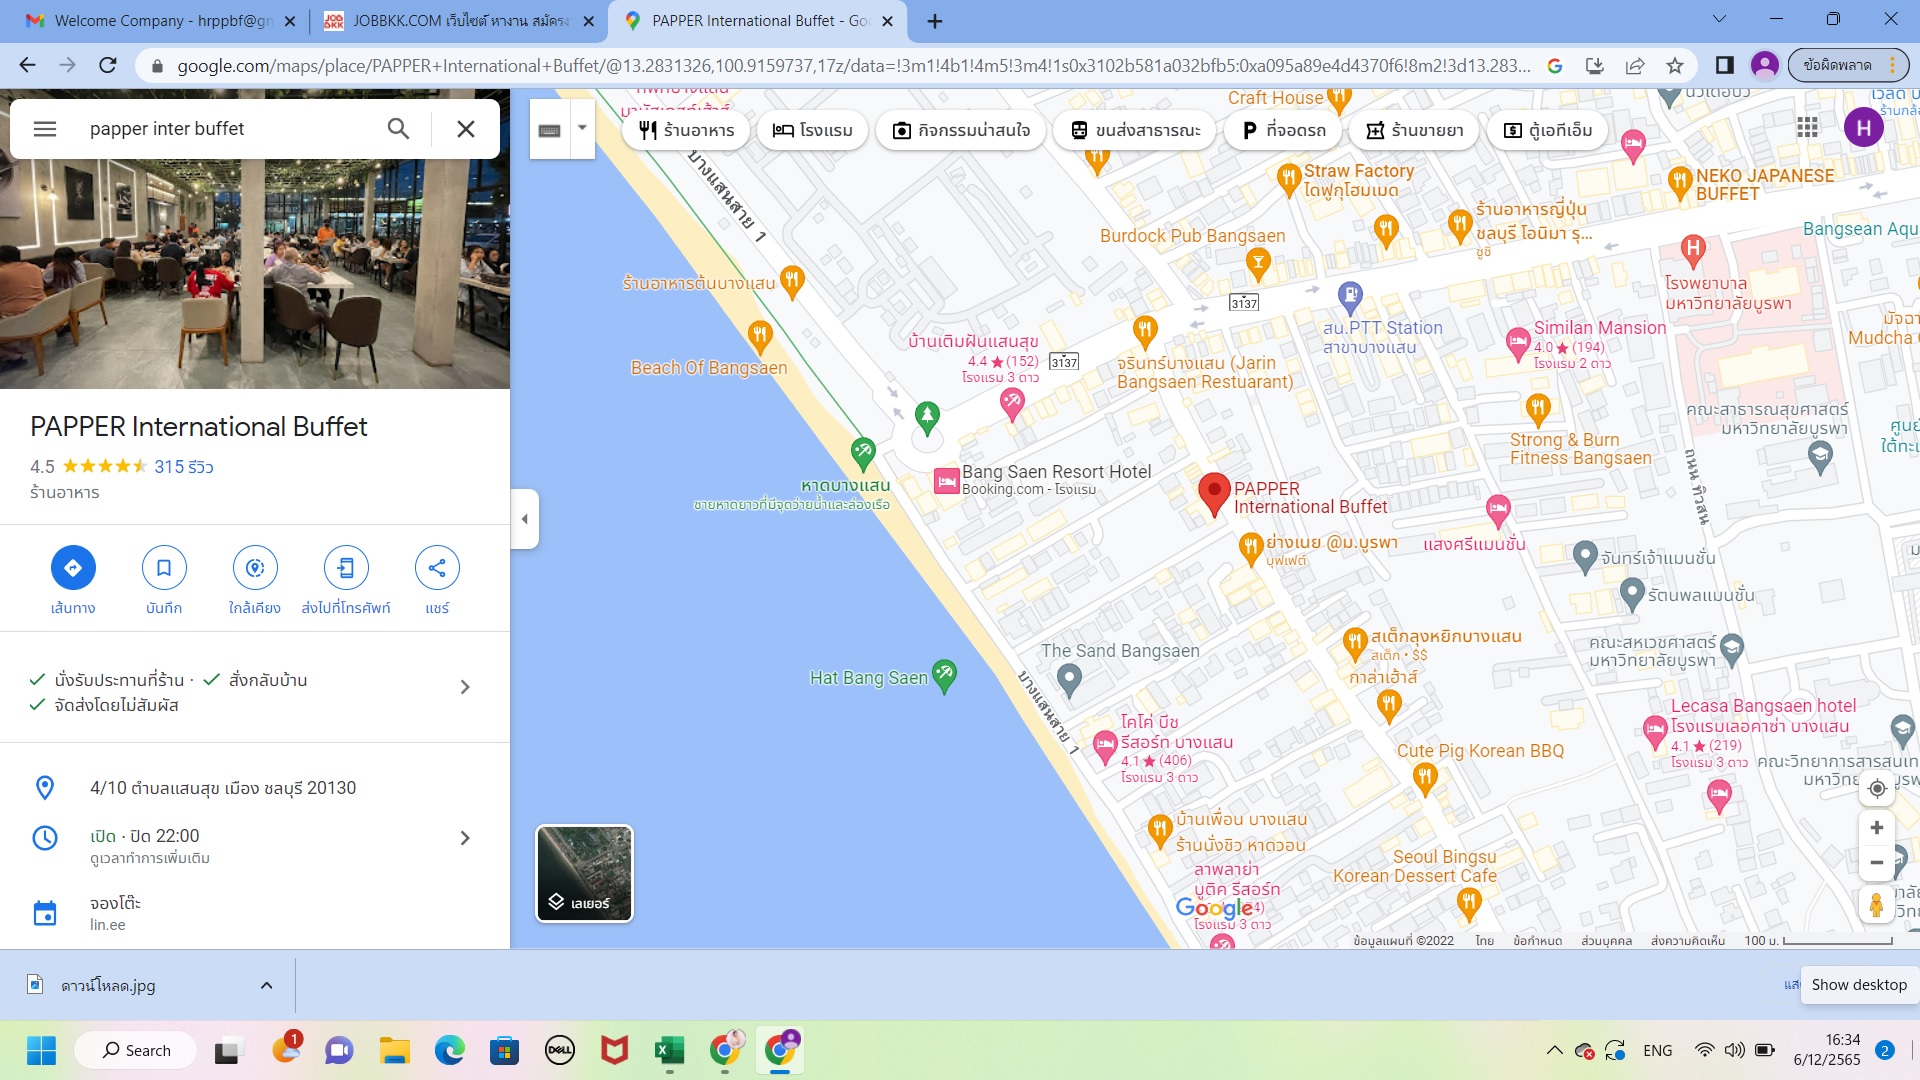
Task: Open the Chrome profile avatar
Action: [x=1765, y=66]
